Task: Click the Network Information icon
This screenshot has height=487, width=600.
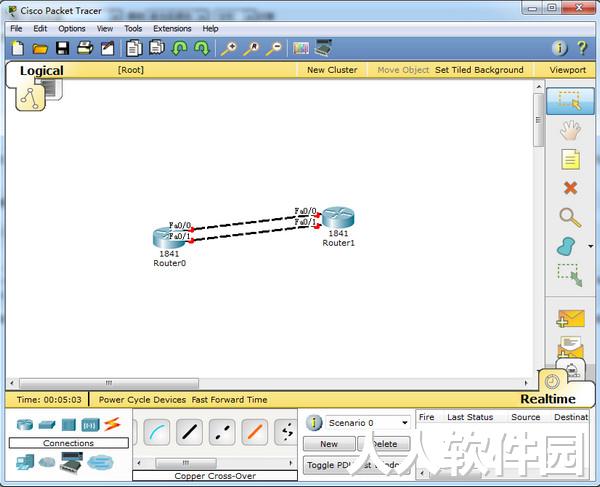Action: 559,48
